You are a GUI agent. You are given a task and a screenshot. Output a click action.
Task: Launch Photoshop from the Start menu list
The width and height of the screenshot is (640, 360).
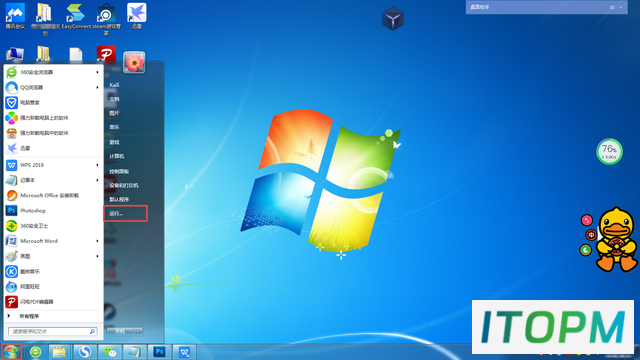(x=53, y=211)
